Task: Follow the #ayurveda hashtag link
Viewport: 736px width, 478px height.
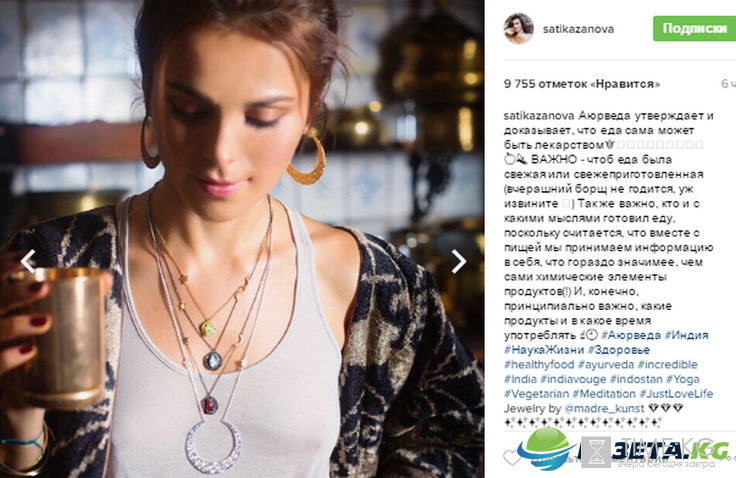Action: click(x=606, y=364)
